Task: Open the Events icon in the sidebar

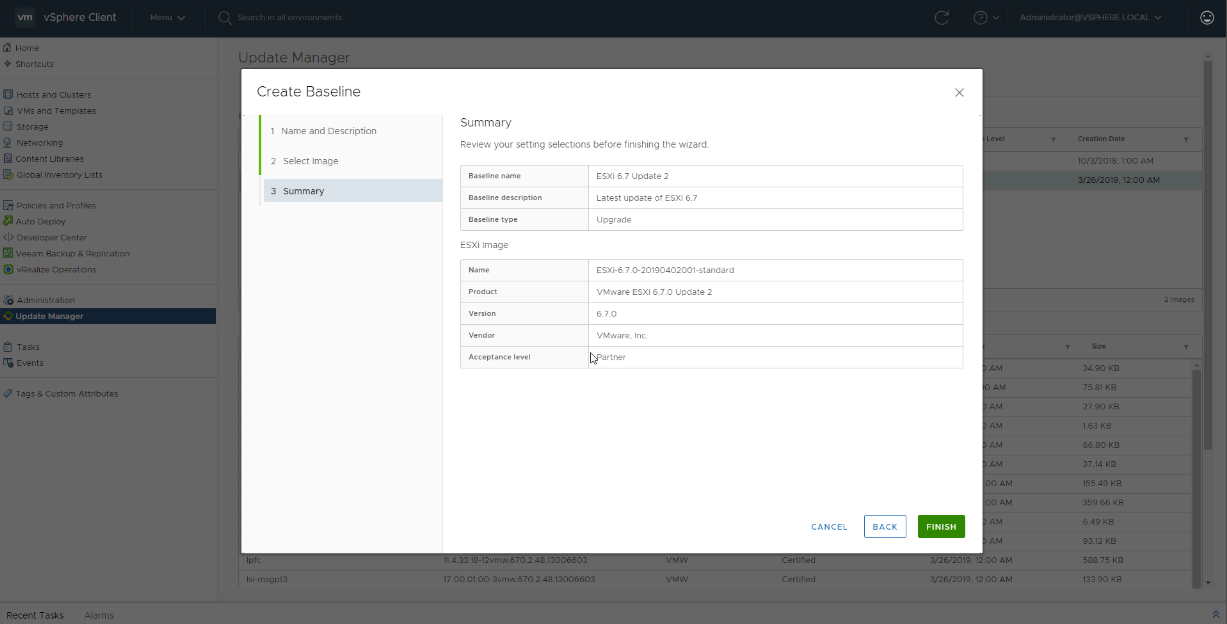Action: coord(7,363)
